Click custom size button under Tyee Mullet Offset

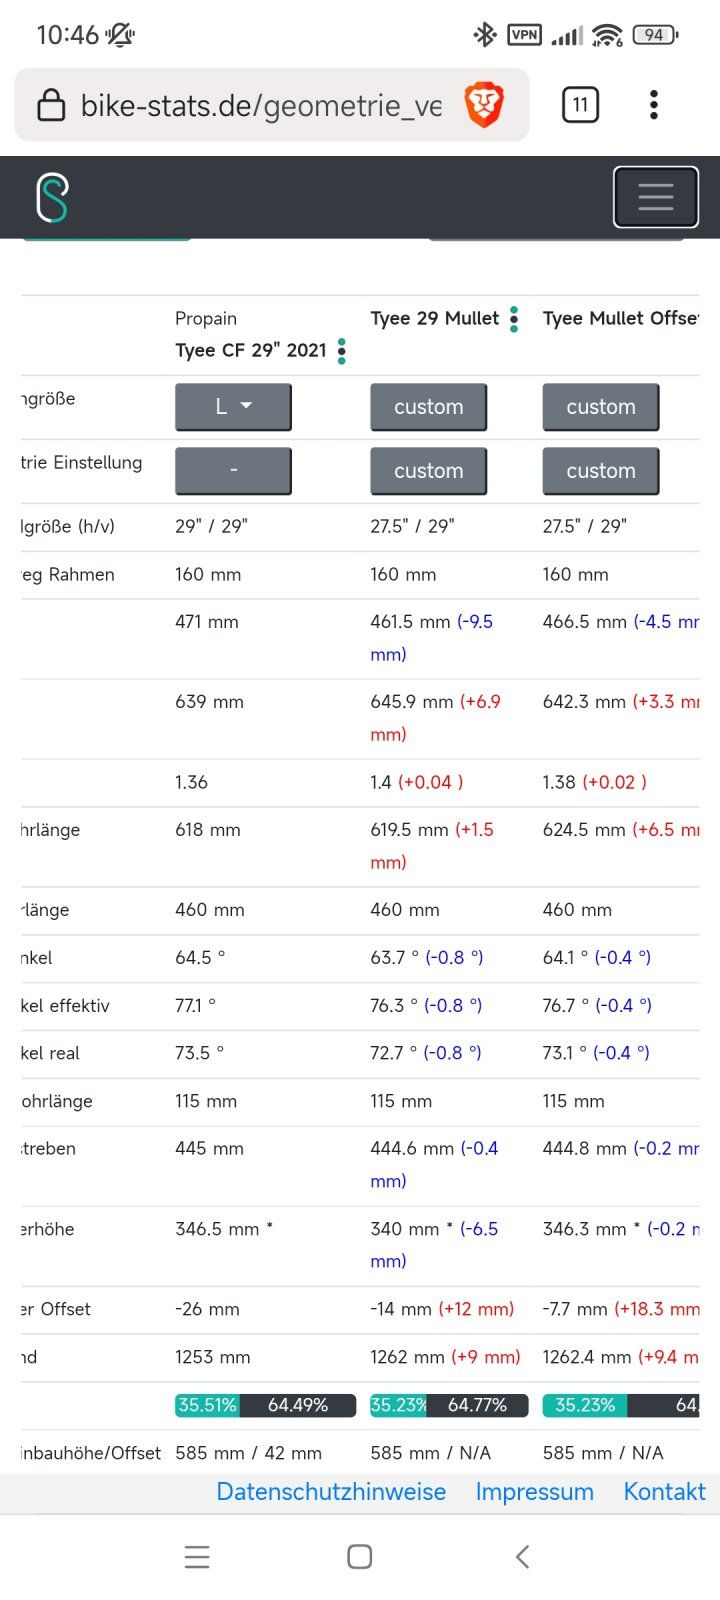pos(600,407)
